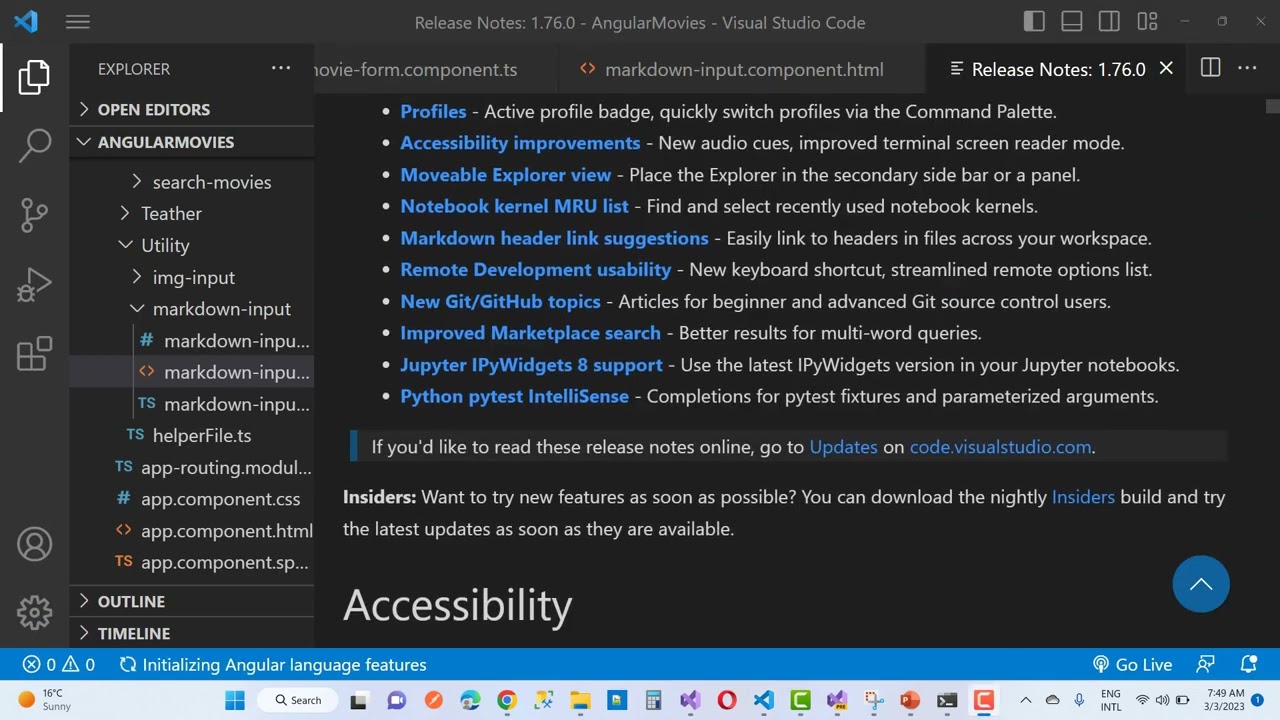Open the Accounts menu icon
This screenshot has width=1280, height=720.
click(x=34, y=544)
